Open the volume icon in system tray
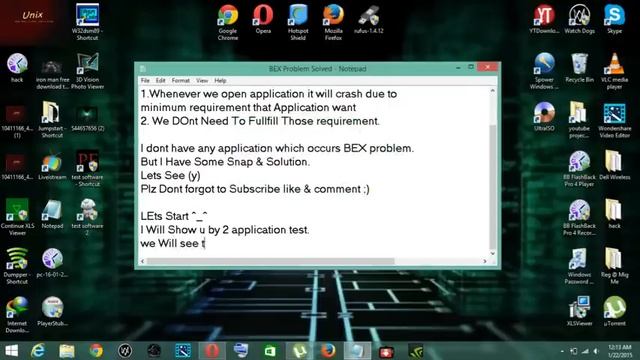 [596, 351]
